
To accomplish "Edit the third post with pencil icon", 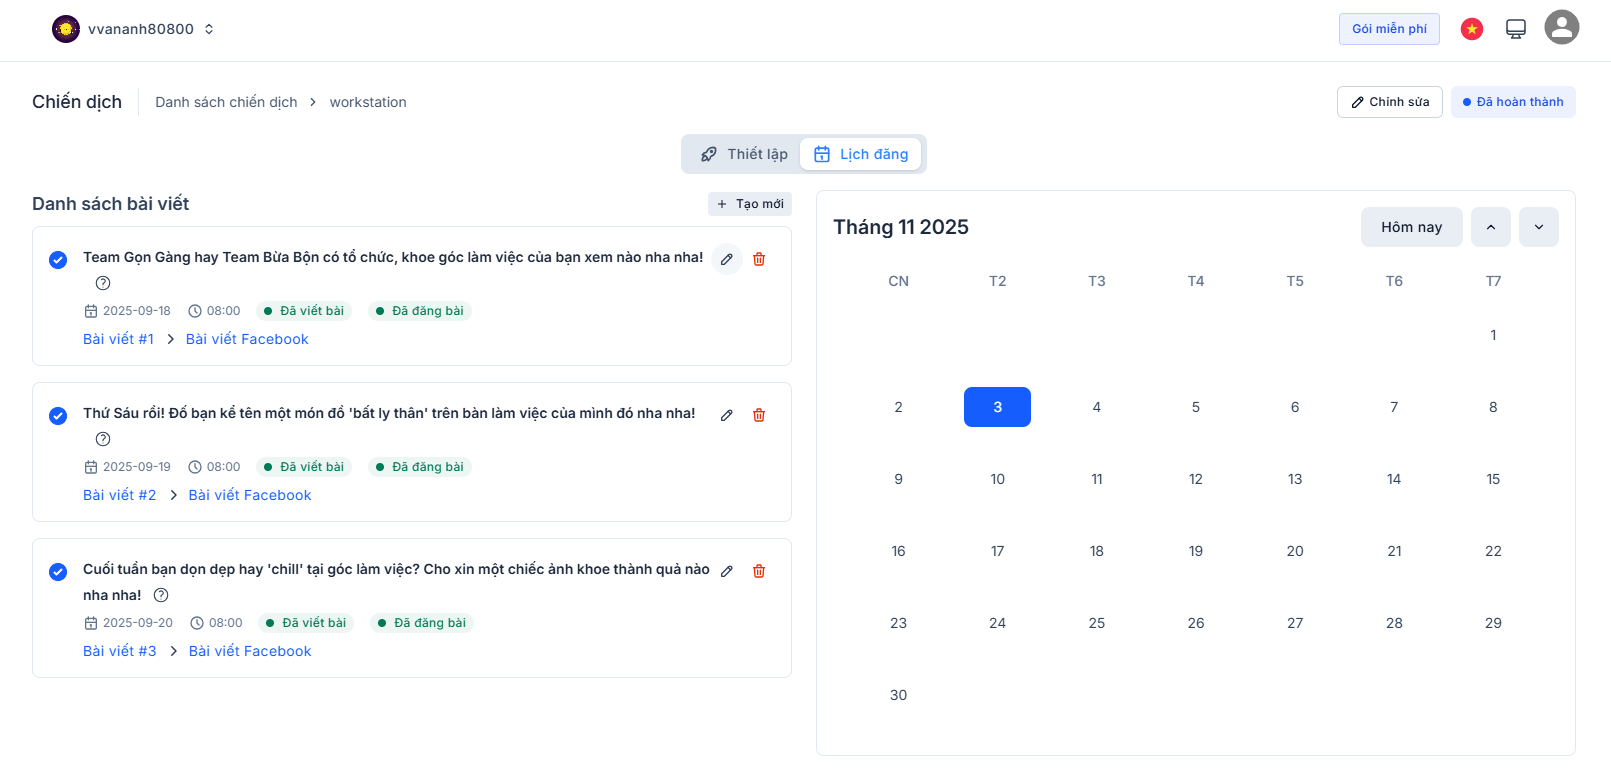I will tap(727, 571).
